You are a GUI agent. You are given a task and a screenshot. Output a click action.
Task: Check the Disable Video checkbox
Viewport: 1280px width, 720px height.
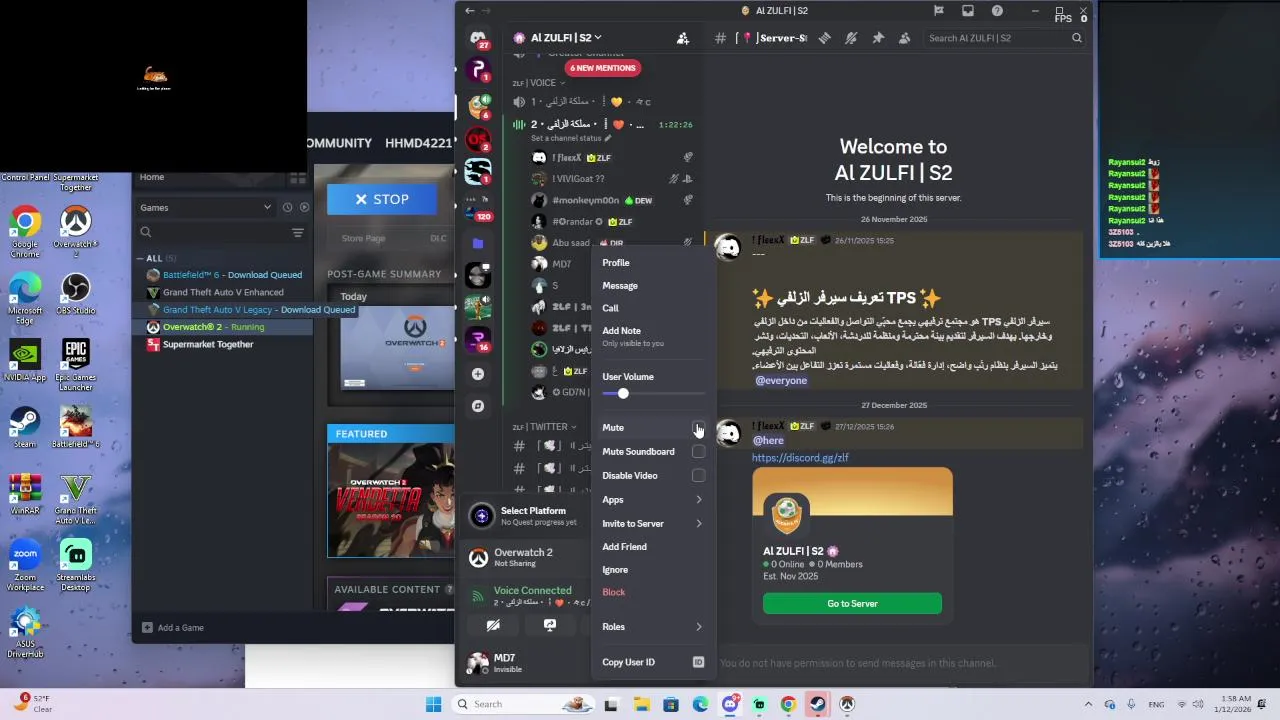698,476
